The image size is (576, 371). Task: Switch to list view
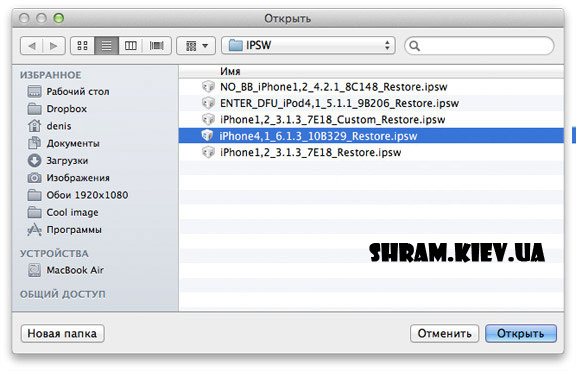[x=107, y=46]
